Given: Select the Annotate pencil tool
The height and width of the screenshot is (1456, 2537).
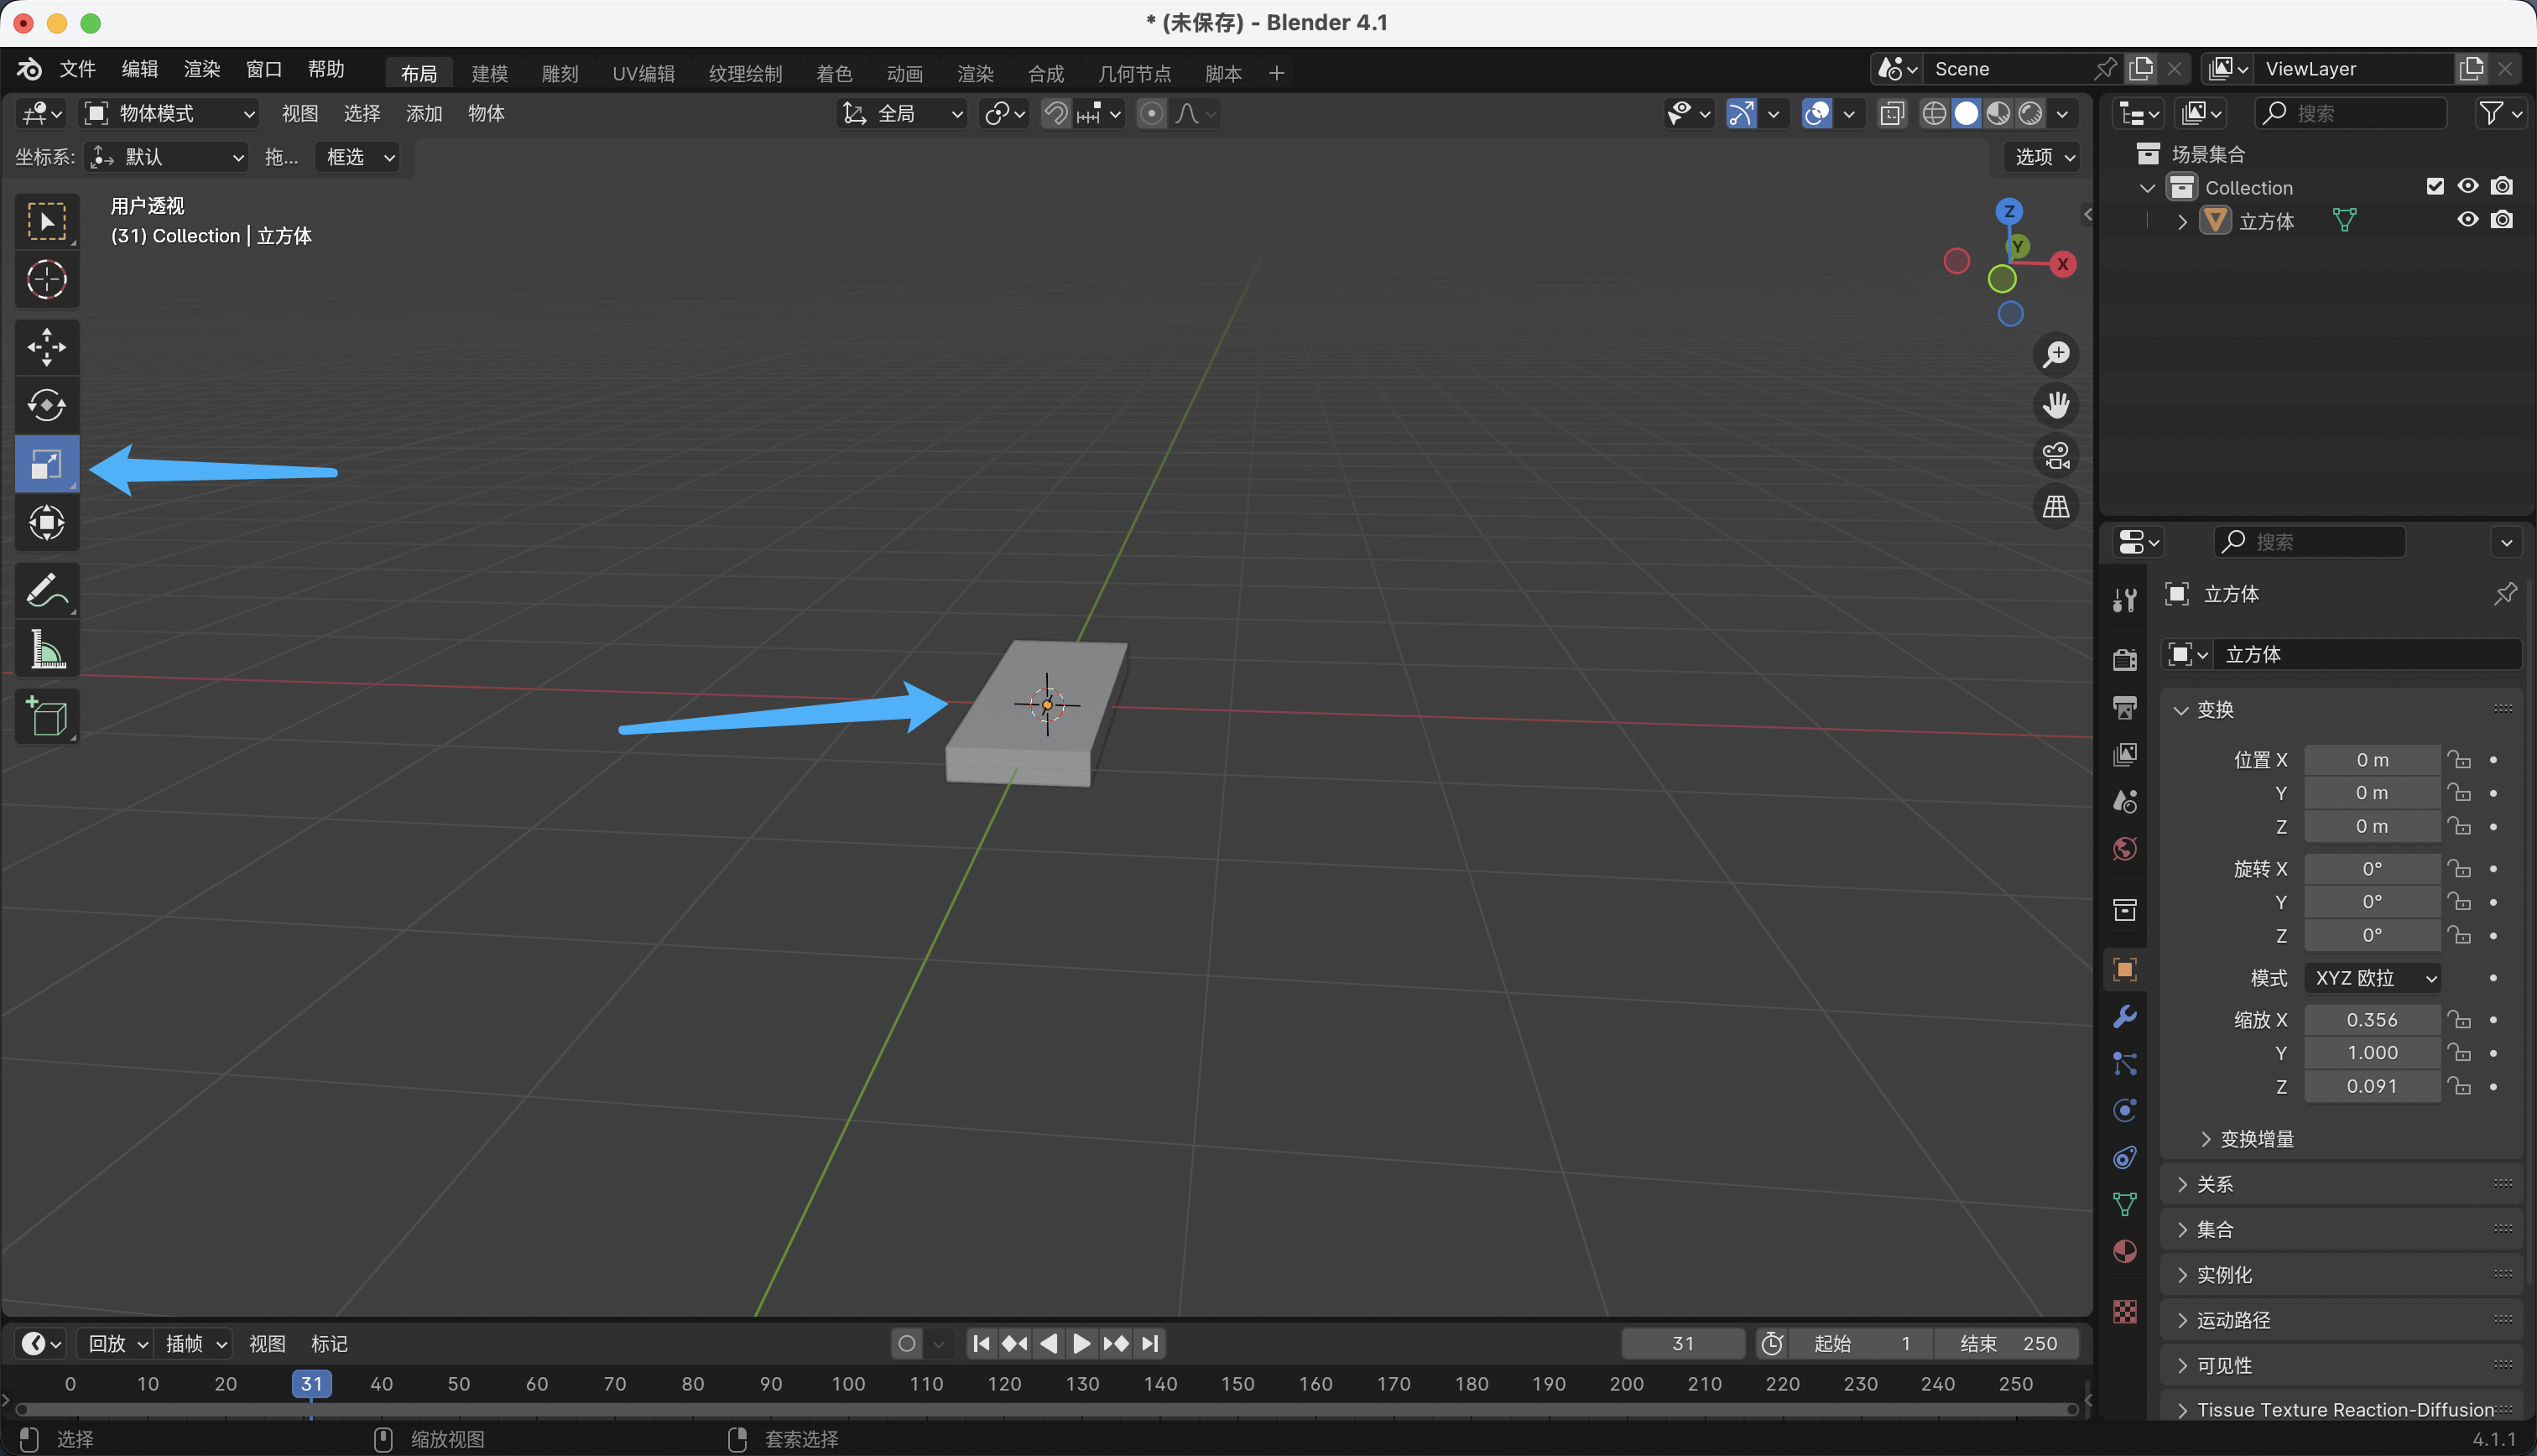Looking at the screenshot, I should pyautogui.click(x=46, y=590).
